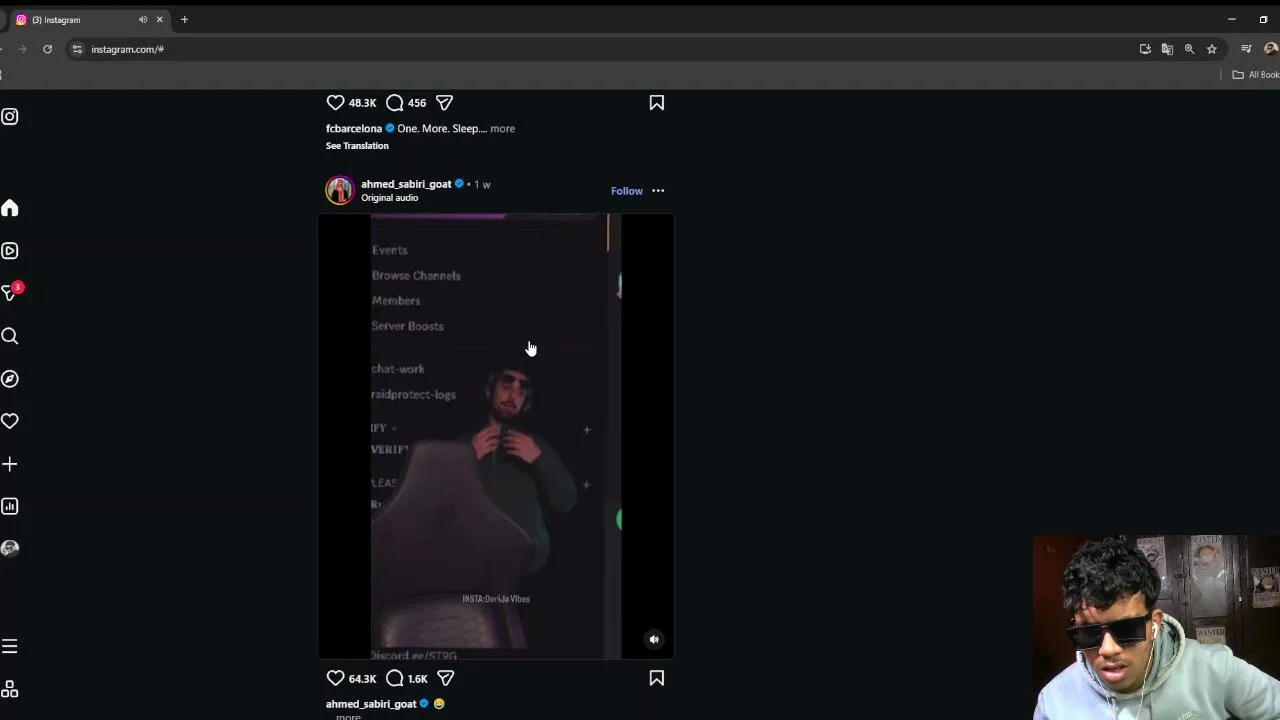Open Search from the left sidebar
Image resolution: width=1280 pixels, height=720 pixels.
(x=10, y=336)
